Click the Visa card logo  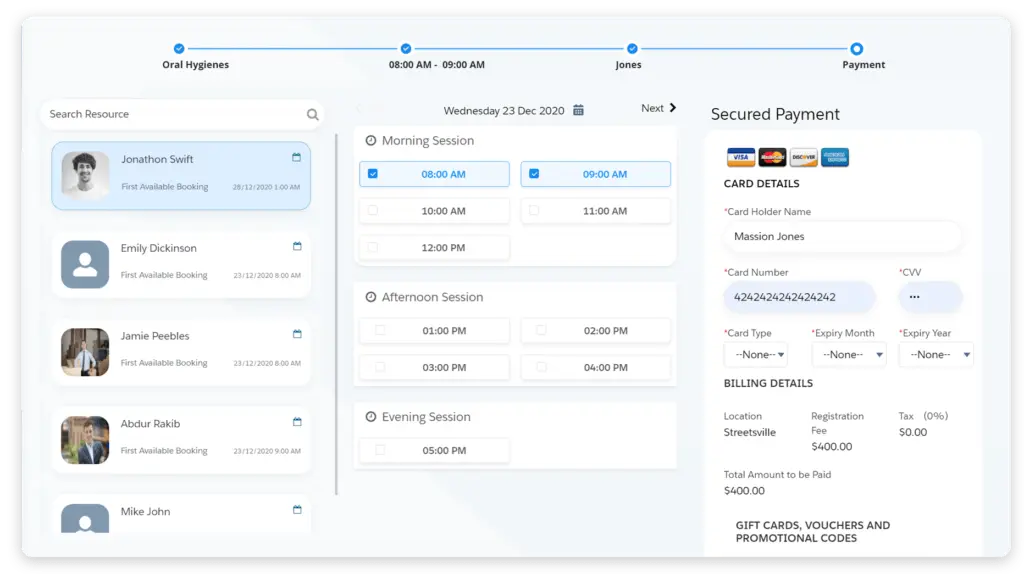tap(741, 157)
